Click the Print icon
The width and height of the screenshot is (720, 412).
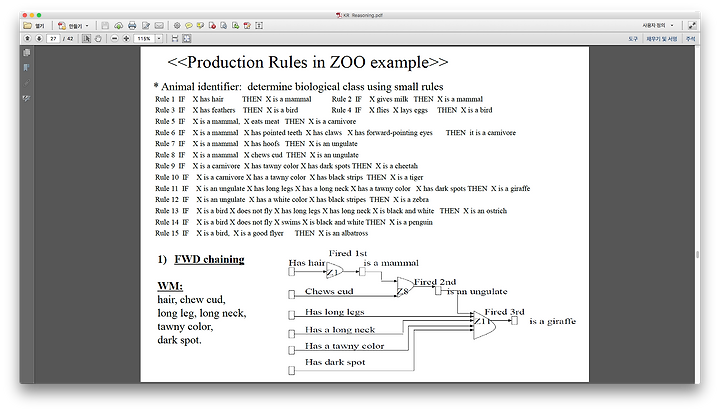[132, 26]
